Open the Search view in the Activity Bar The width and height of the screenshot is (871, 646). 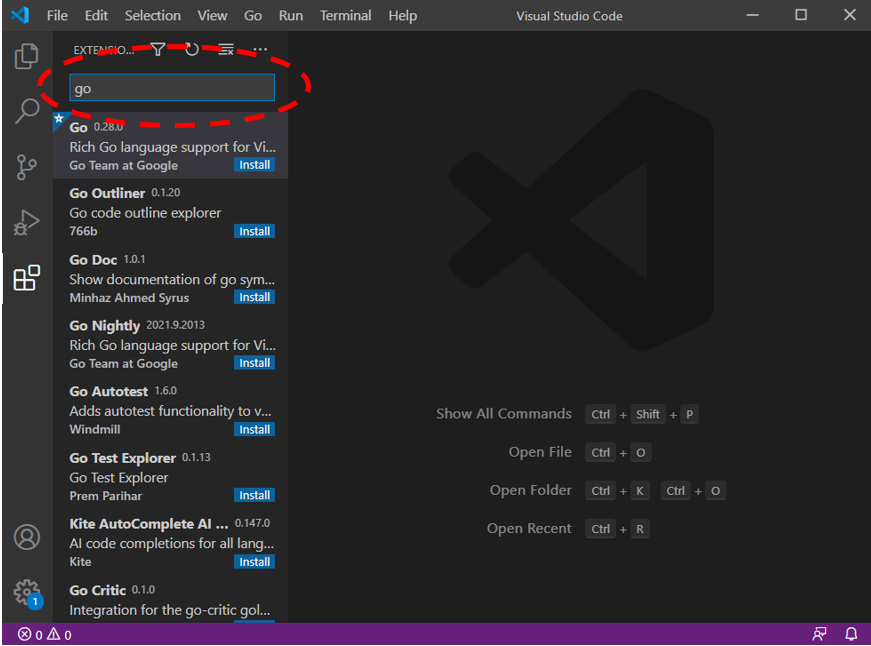pyautogui.click(x=26, y=111)
